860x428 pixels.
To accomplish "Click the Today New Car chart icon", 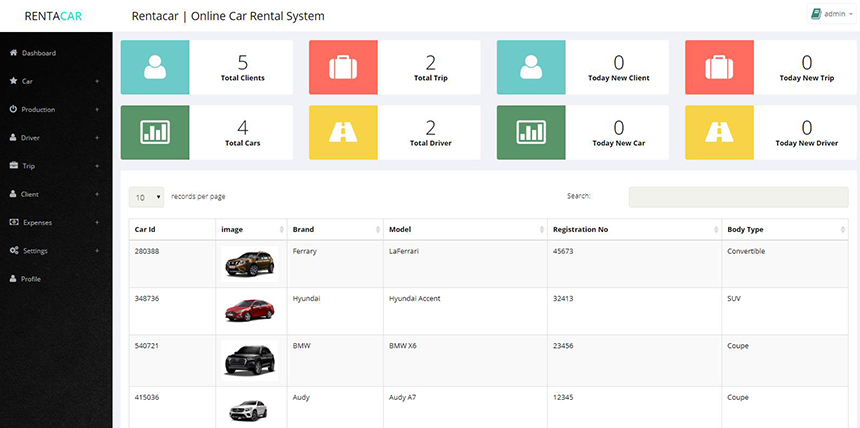I will pos(531,132).
